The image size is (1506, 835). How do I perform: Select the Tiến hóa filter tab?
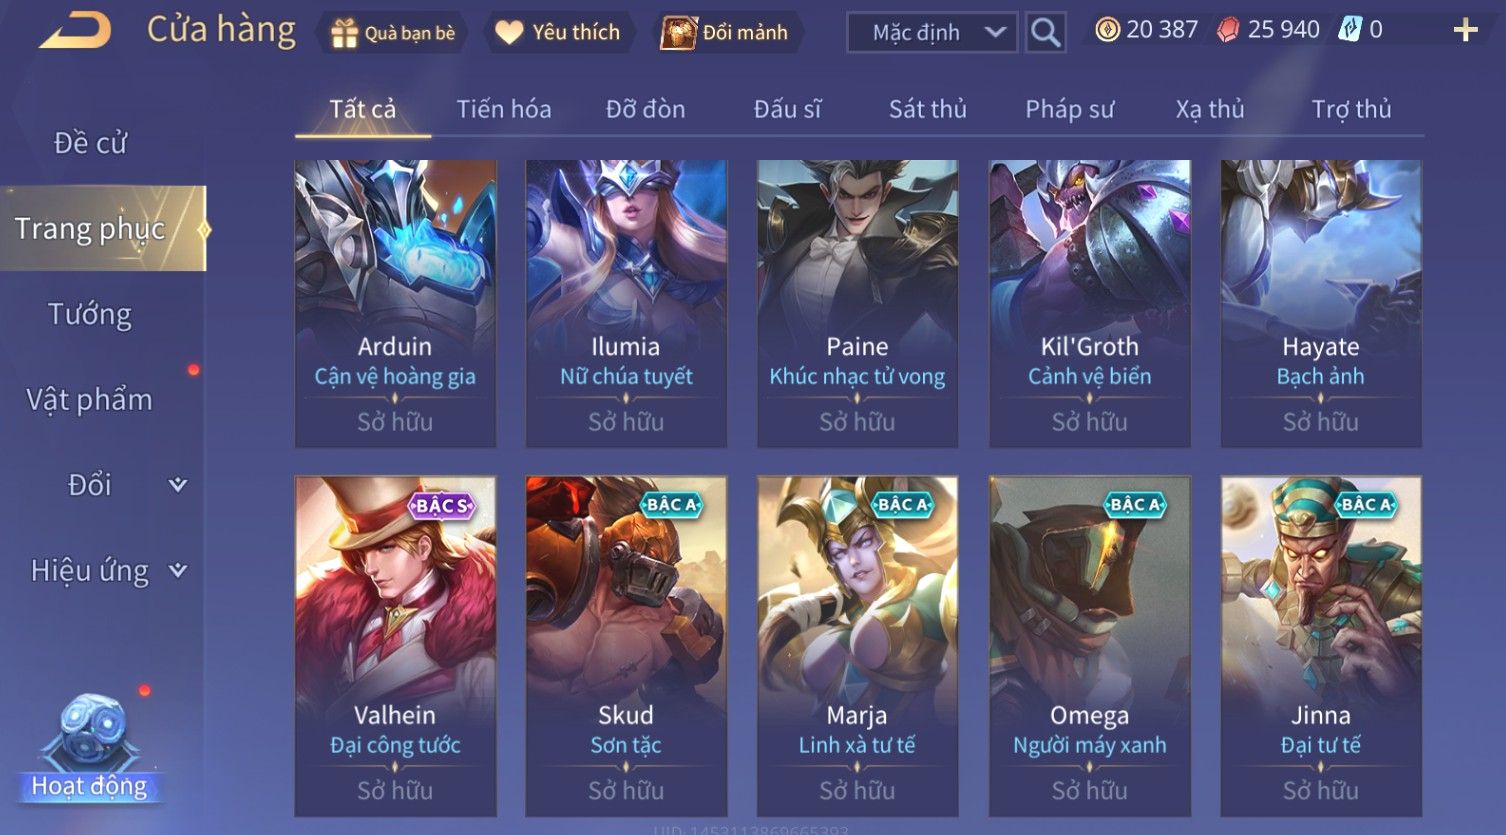tap(504, 109)
